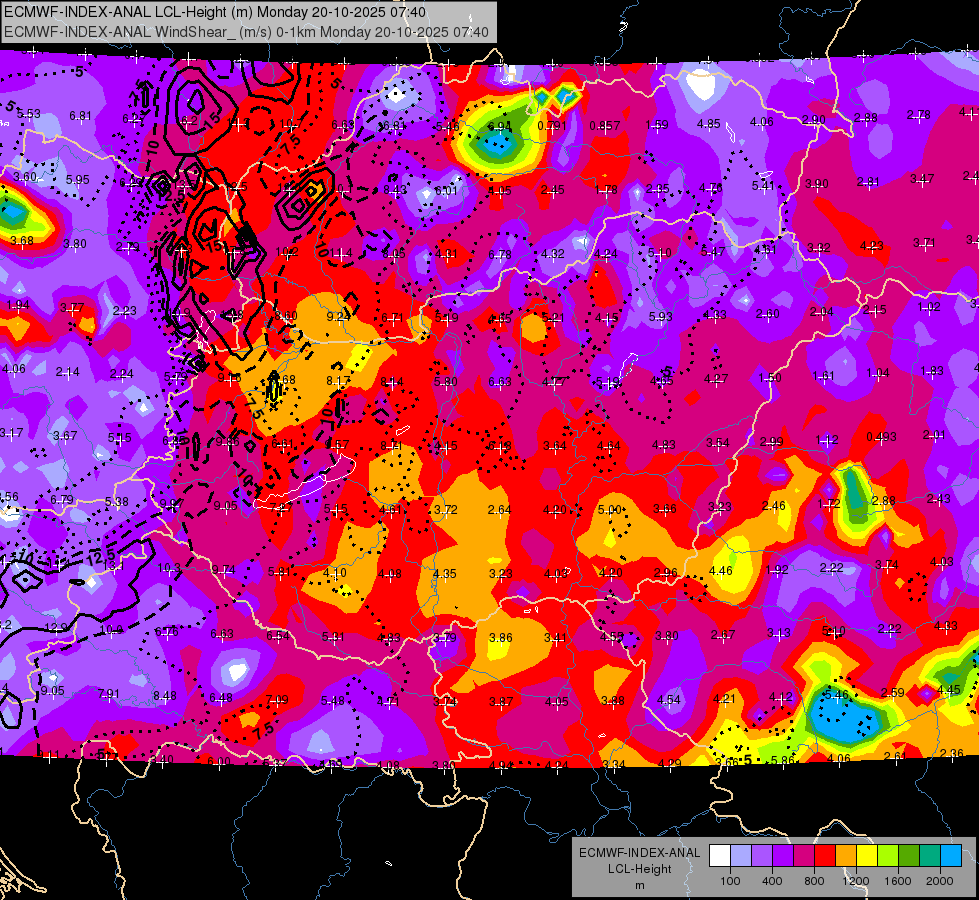
Task: Click the wind shear value 0.857
Action: [x=604, y=126]
